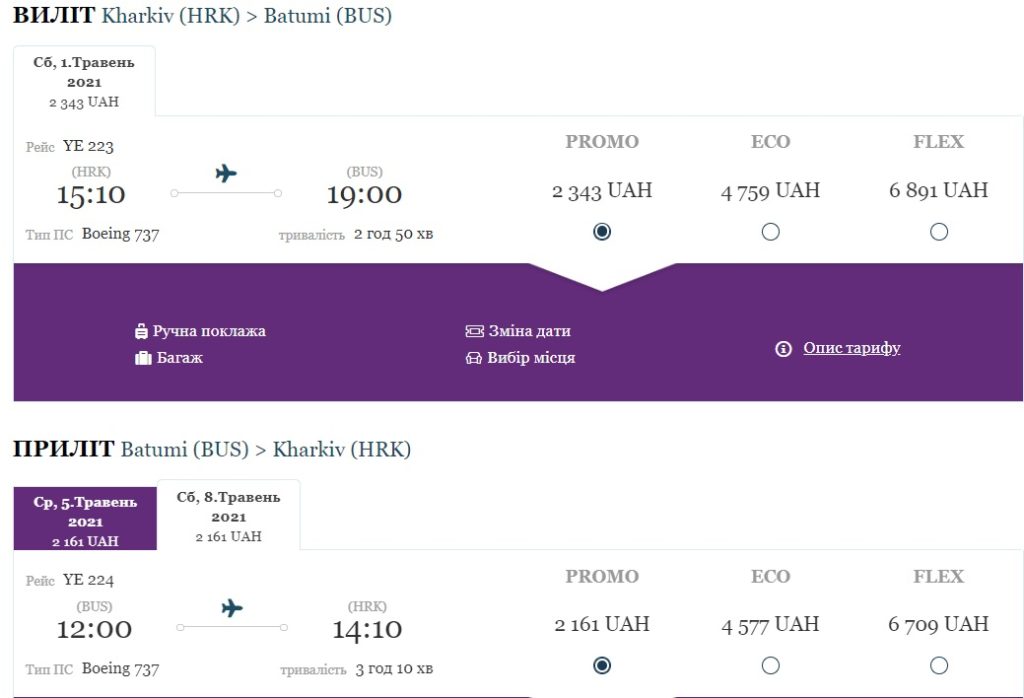Select ECO fare for the return flight
This screenshot has width=1024, height=698.
tap(770, 665)
